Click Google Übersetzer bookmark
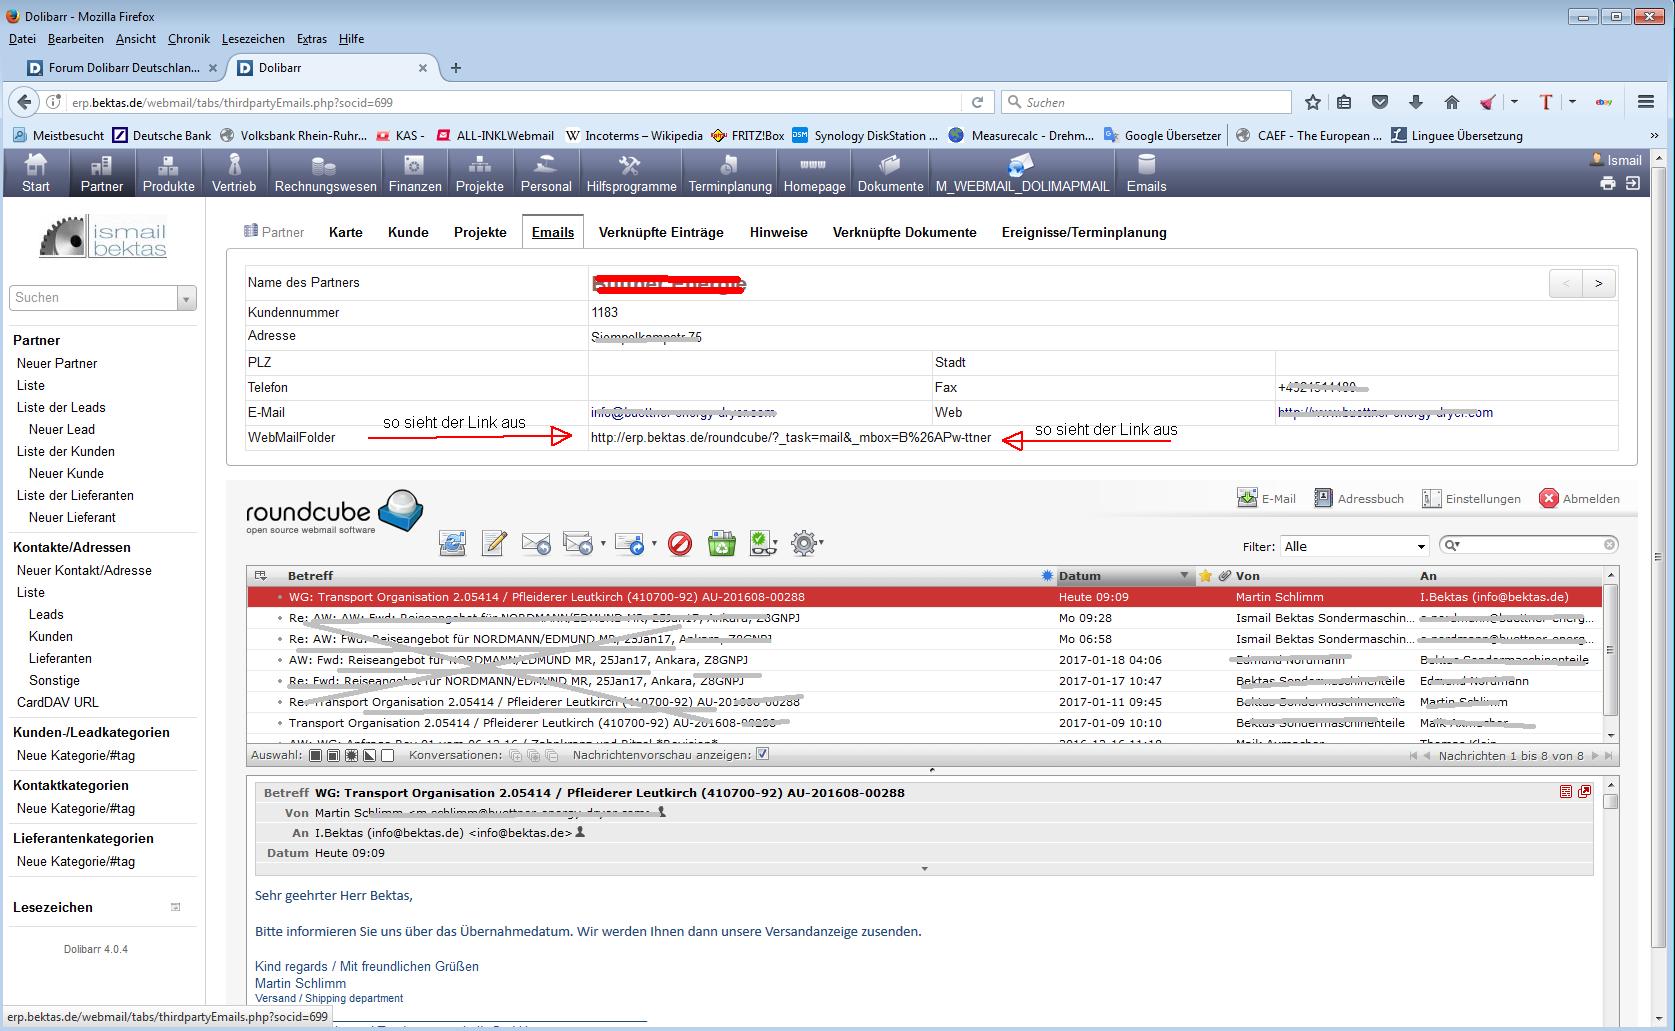Screen dimensions: 1675x1031 [1162, 136]
